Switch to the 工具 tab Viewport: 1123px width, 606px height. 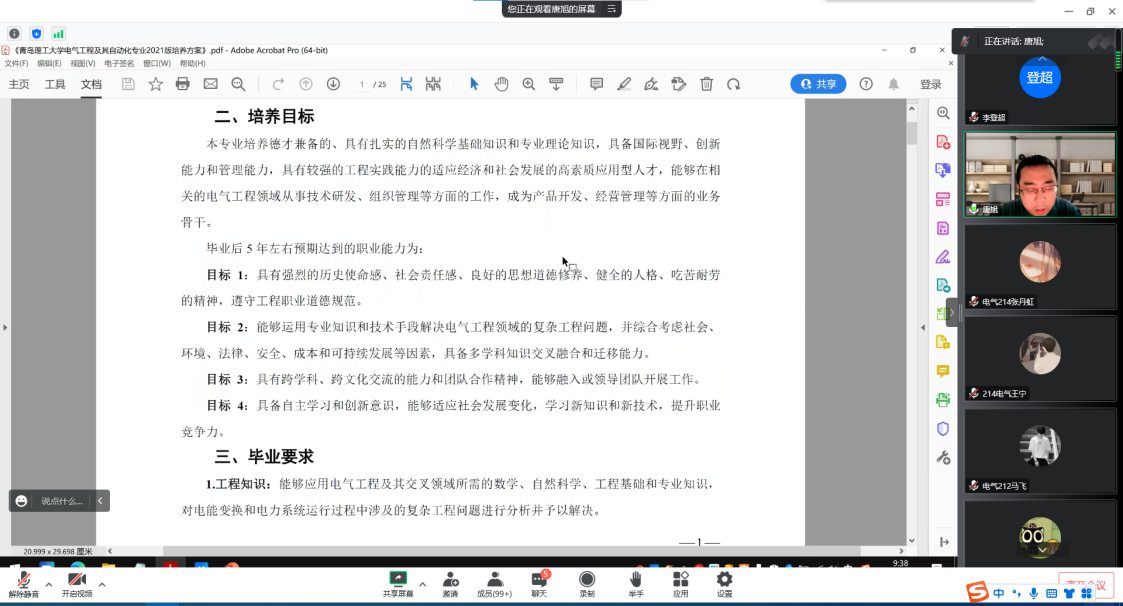point(55,84)
